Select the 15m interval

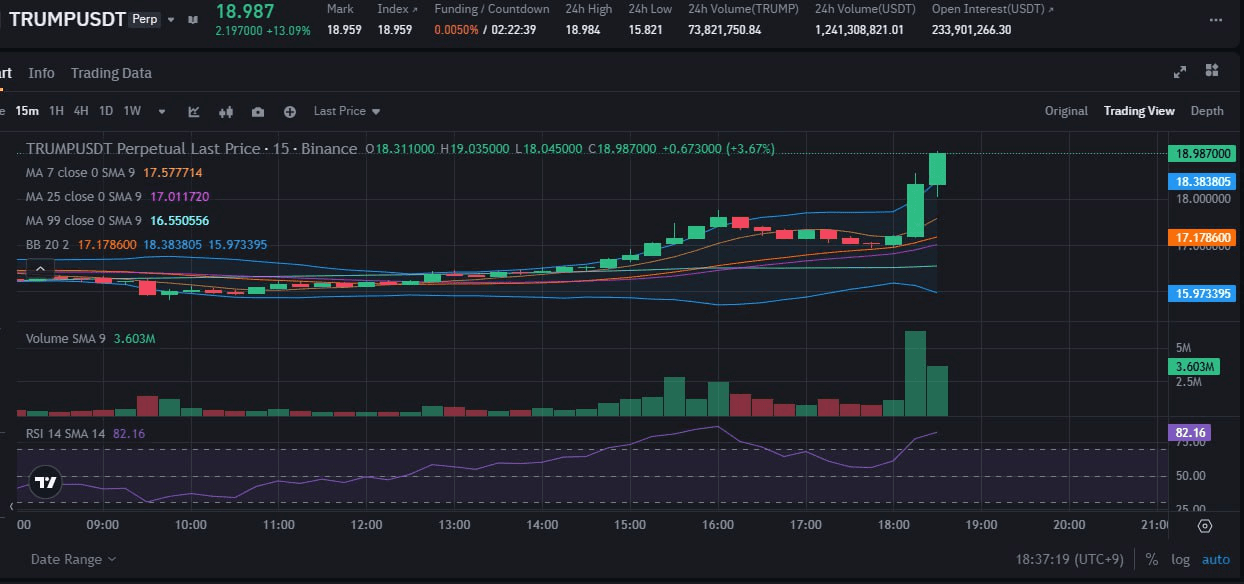click(27, 111)
